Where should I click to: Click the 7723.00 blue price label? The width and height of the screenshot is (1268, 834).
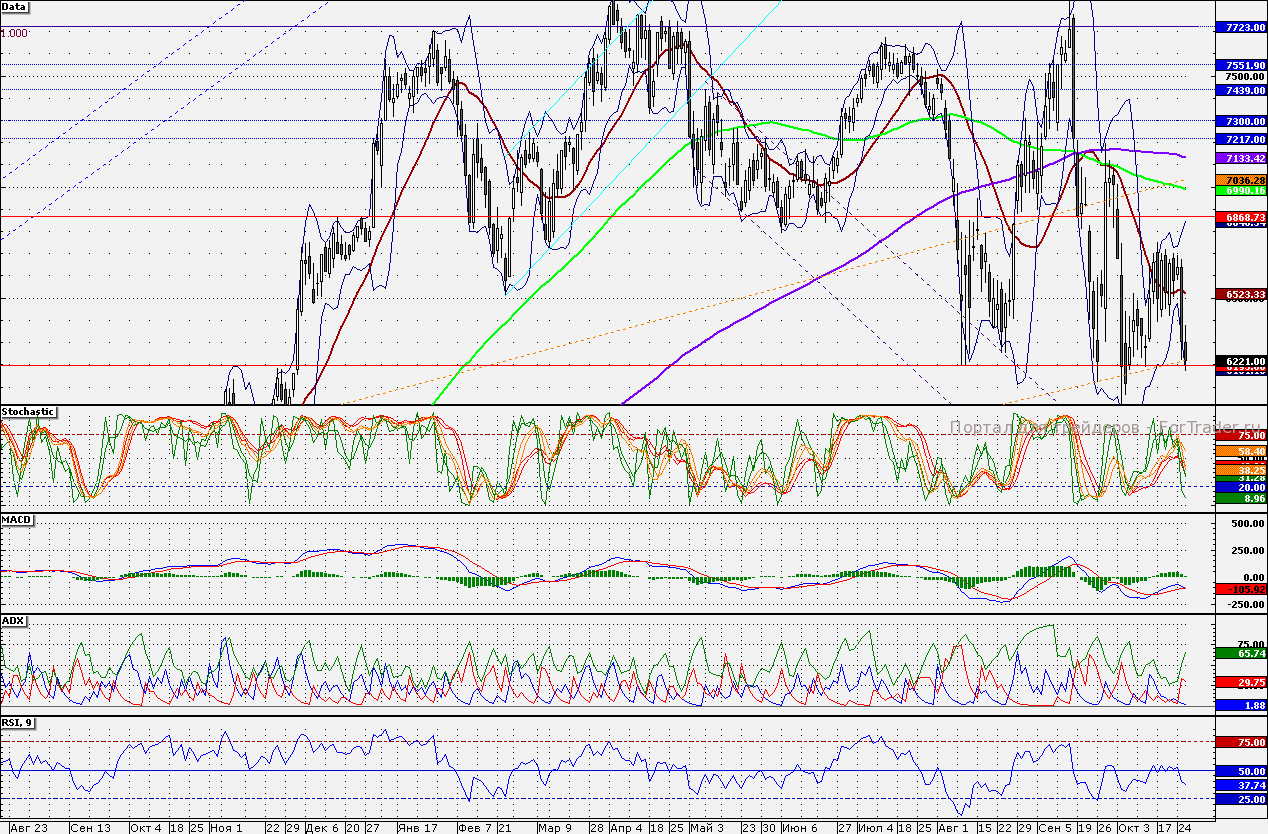1240,26
